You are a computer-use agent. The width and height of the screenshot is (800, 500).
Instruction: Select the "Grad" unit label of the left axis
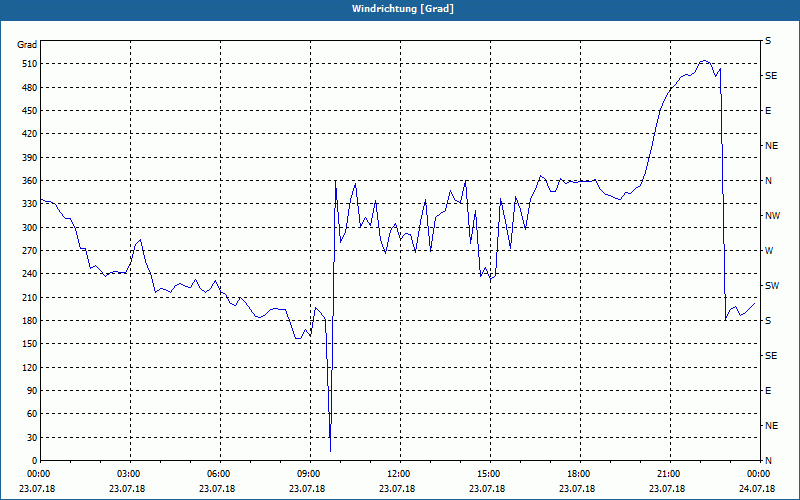click(x=27, y=45)
